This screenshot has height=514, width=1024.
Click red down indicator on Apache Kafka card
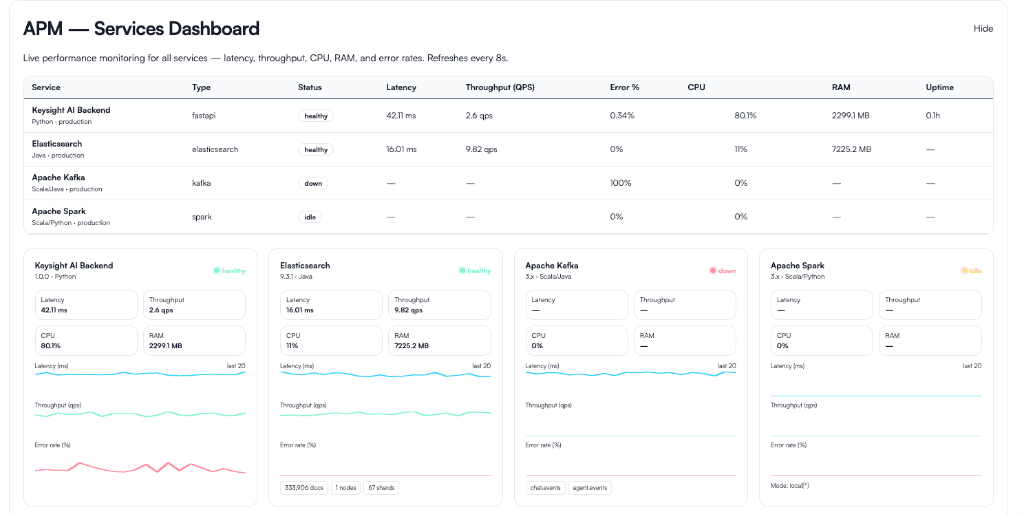723,270
